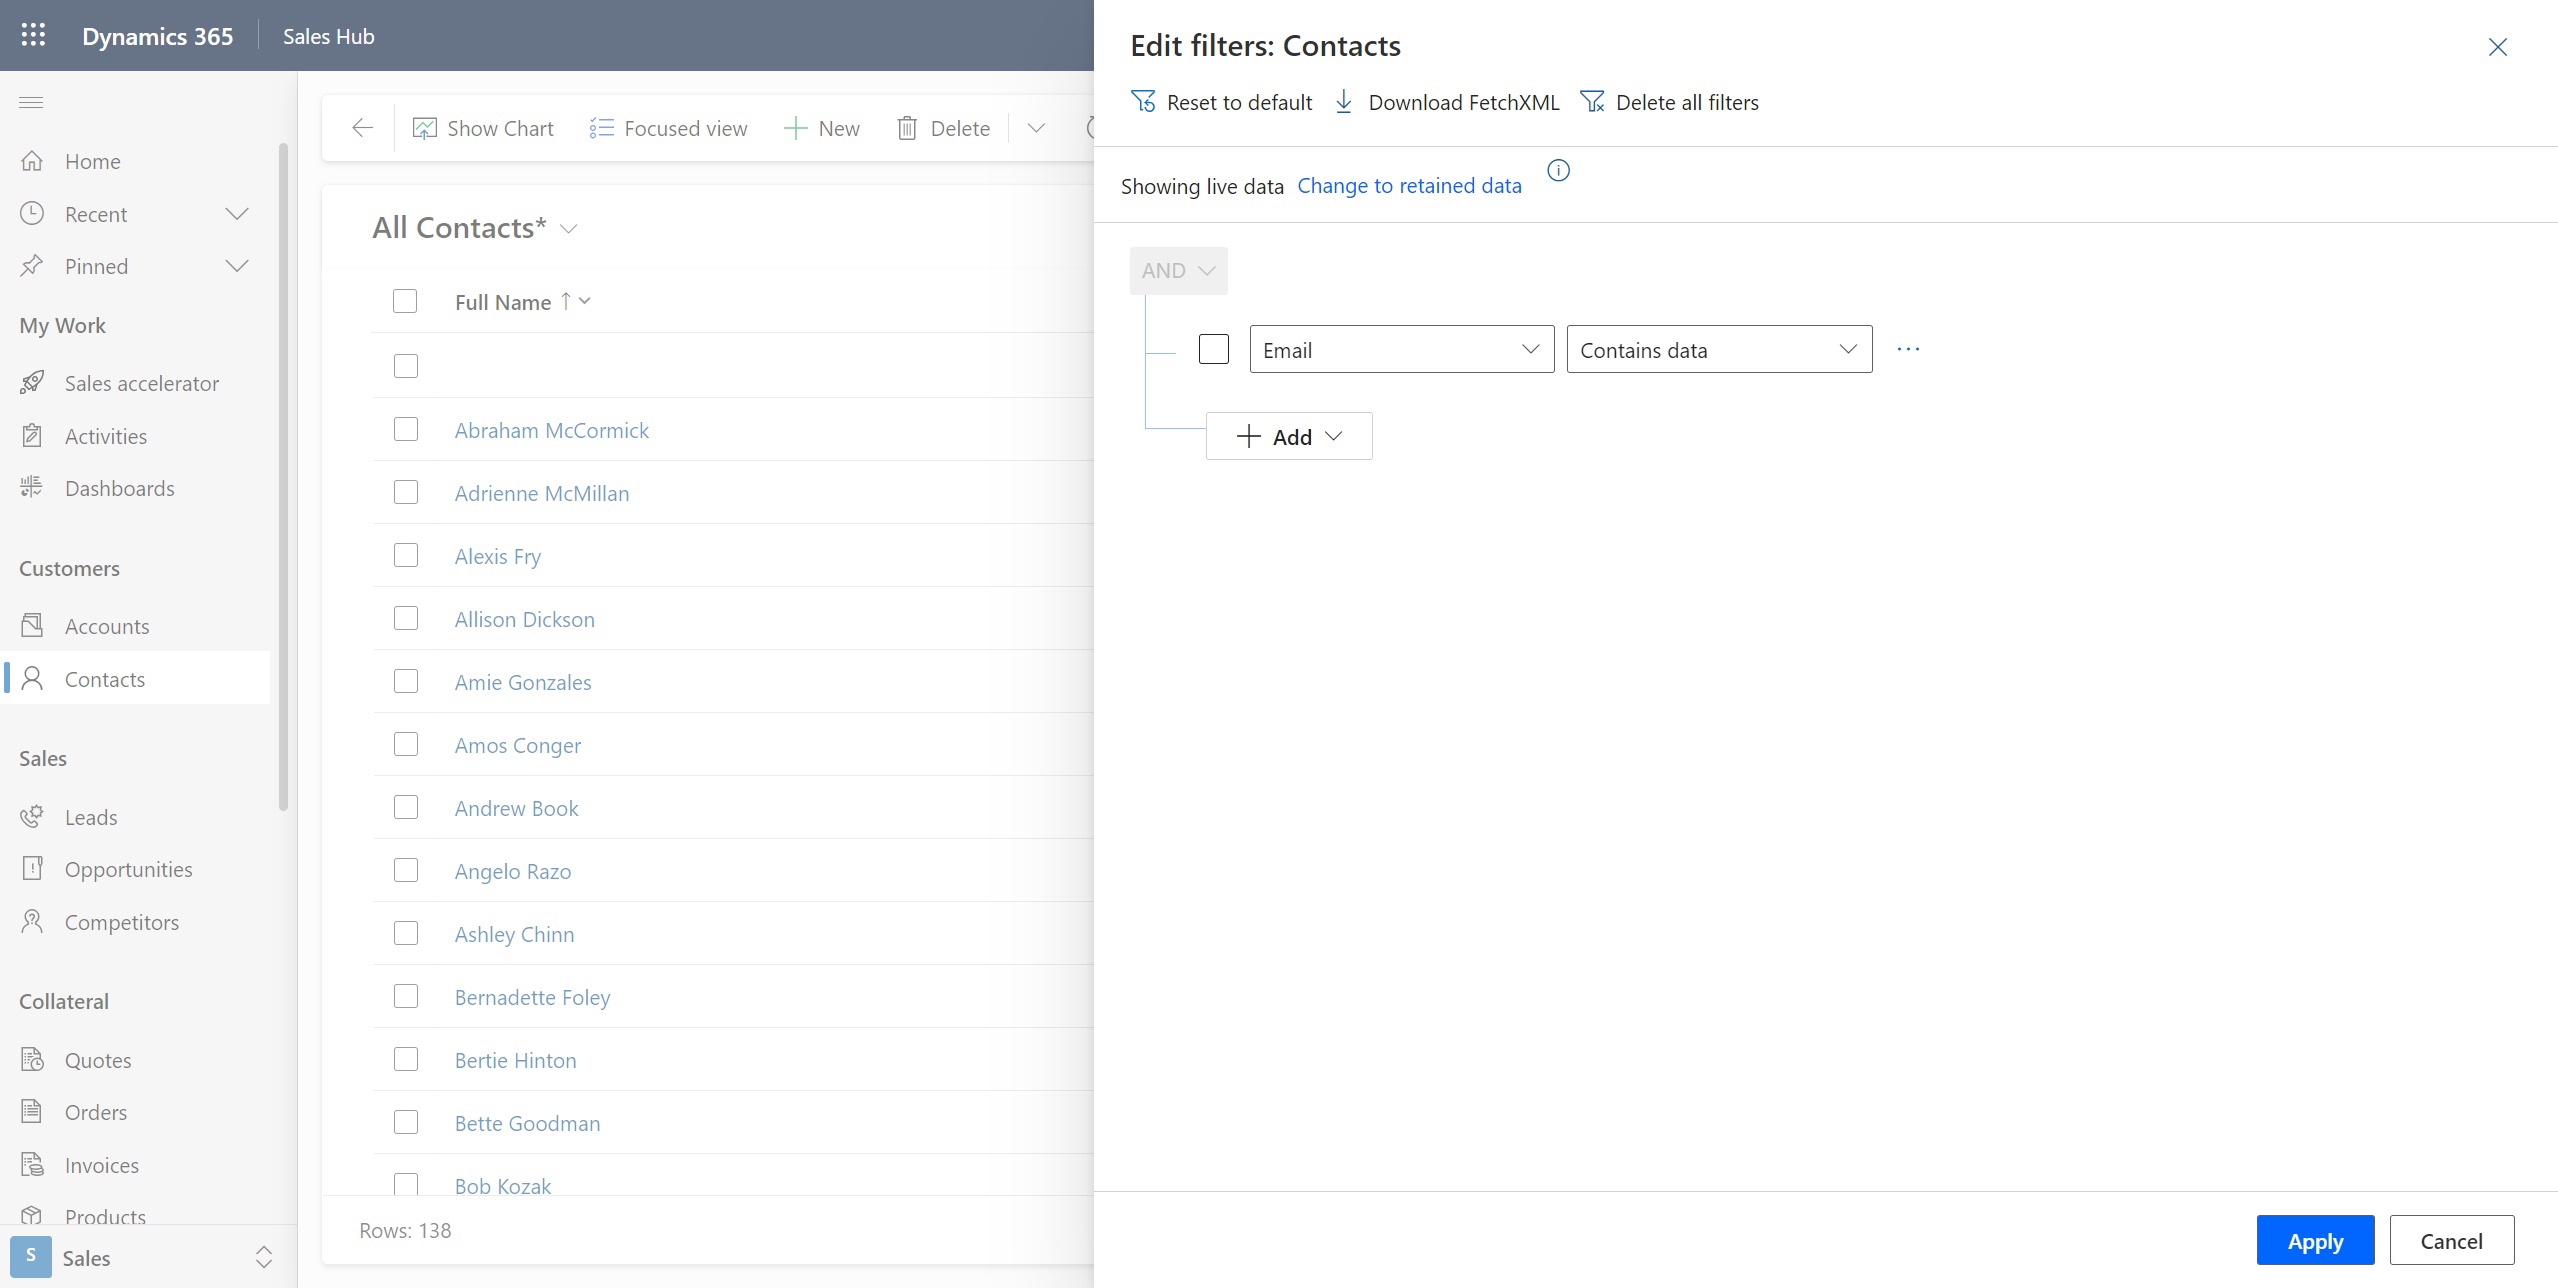This screenshot has height=1288, width=2558.
Task: Open Accounts icon in sidebar
Action: [32, 625]
